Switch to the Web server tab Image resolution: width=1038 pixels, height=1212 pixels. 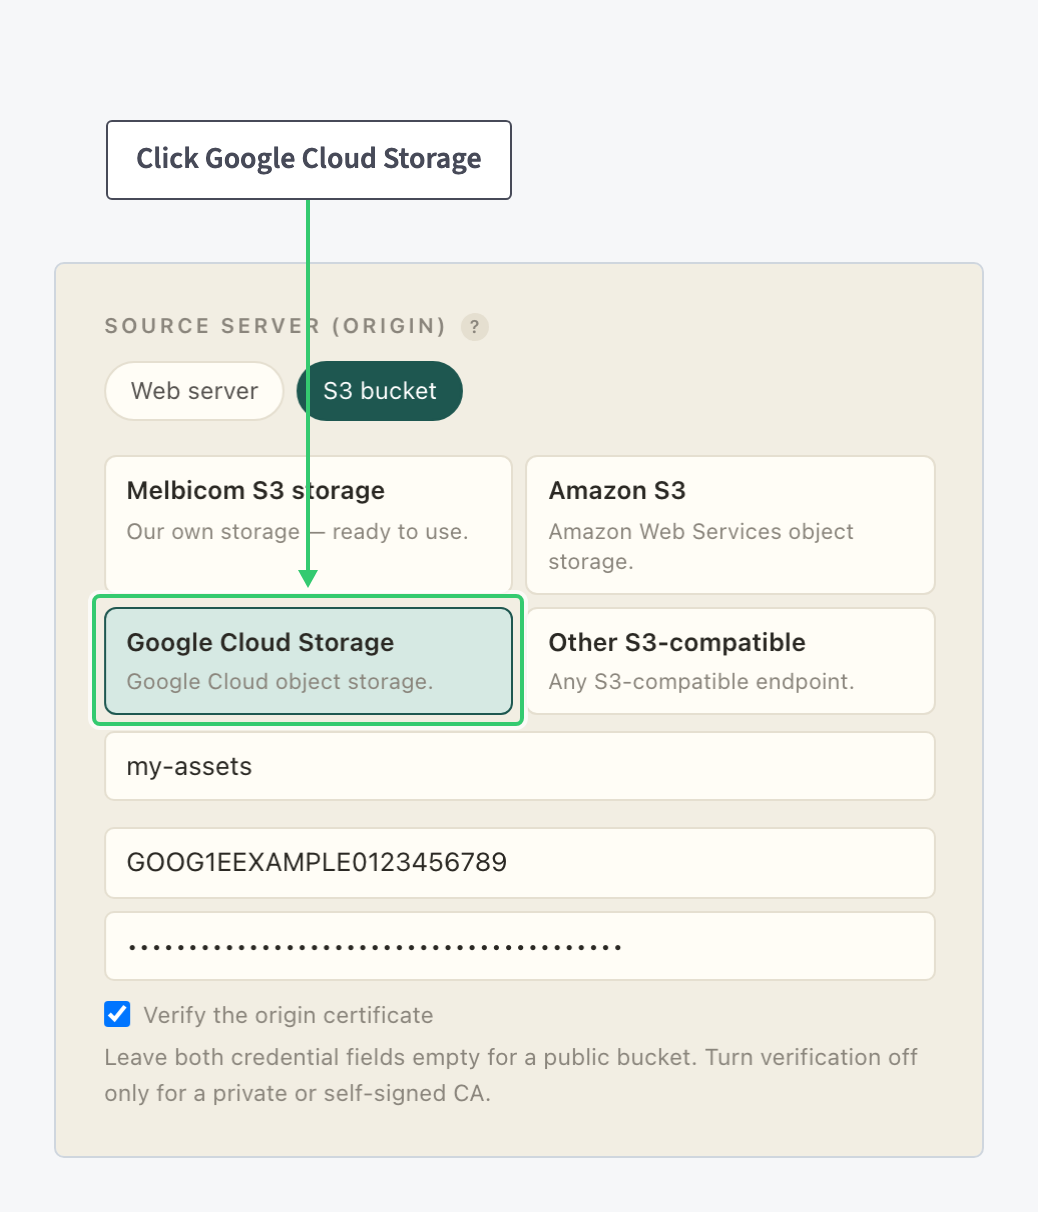coord(195,391)
